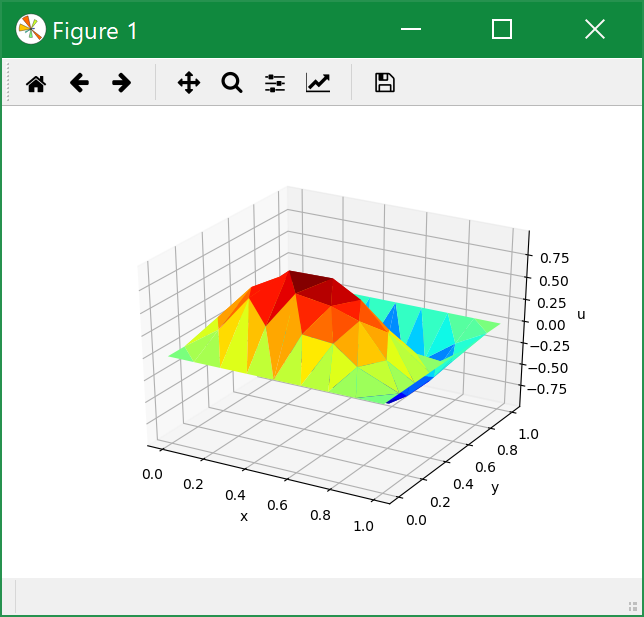This screenshot has width=644, height=617.
Task: Maximize the Figure 1 window
Action: point(502,30)
